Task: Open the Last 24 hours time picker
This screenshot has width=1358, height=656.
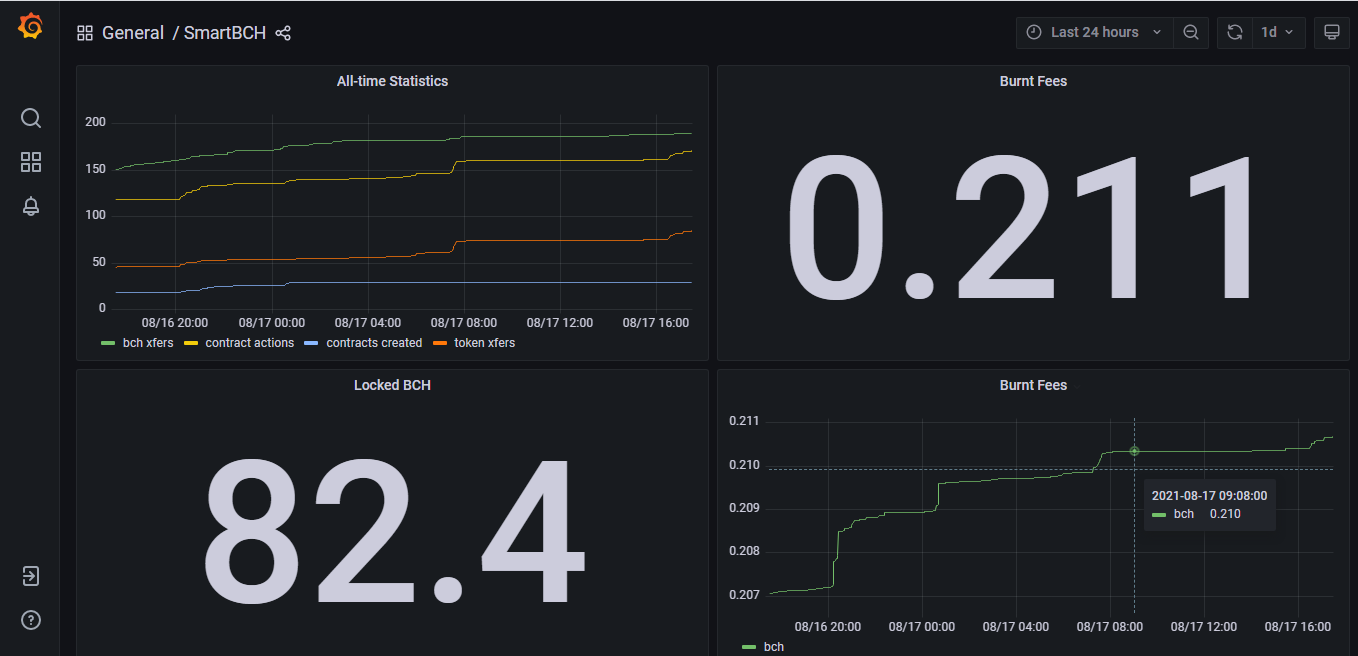Action: (1094, 32)
